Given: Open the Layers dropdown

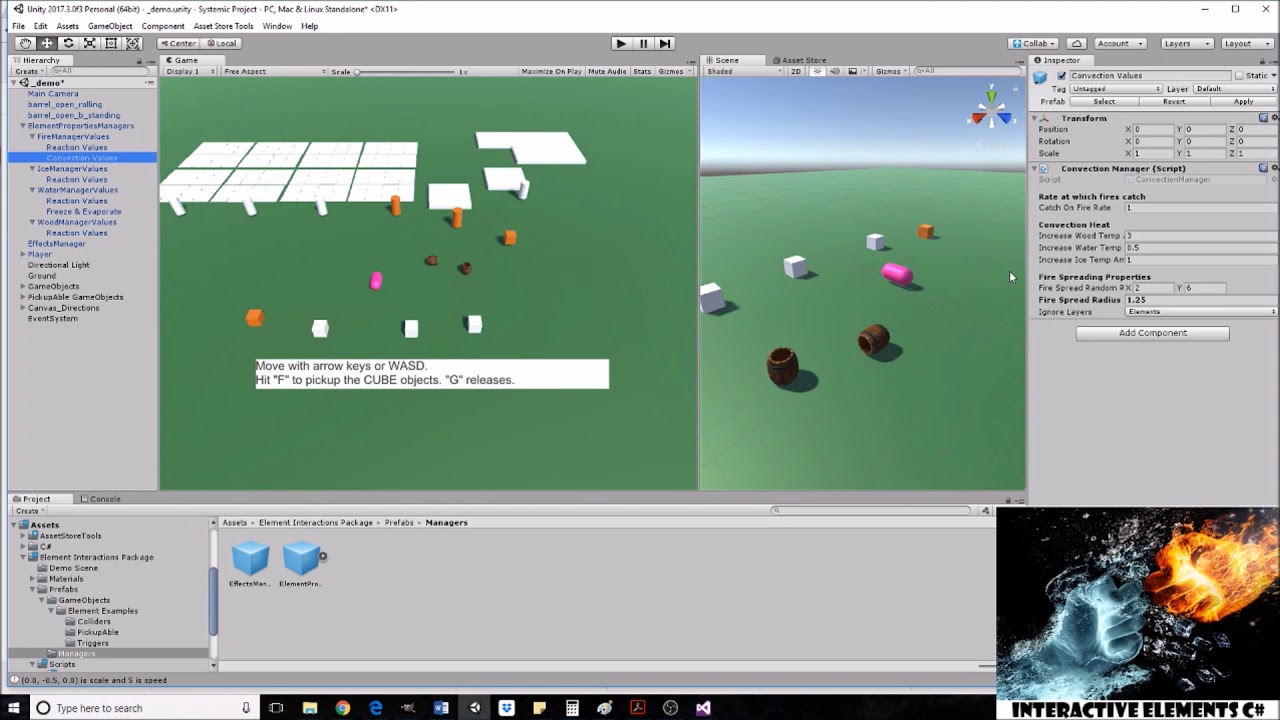Looking at the screenshot, I should [1188, 43].
